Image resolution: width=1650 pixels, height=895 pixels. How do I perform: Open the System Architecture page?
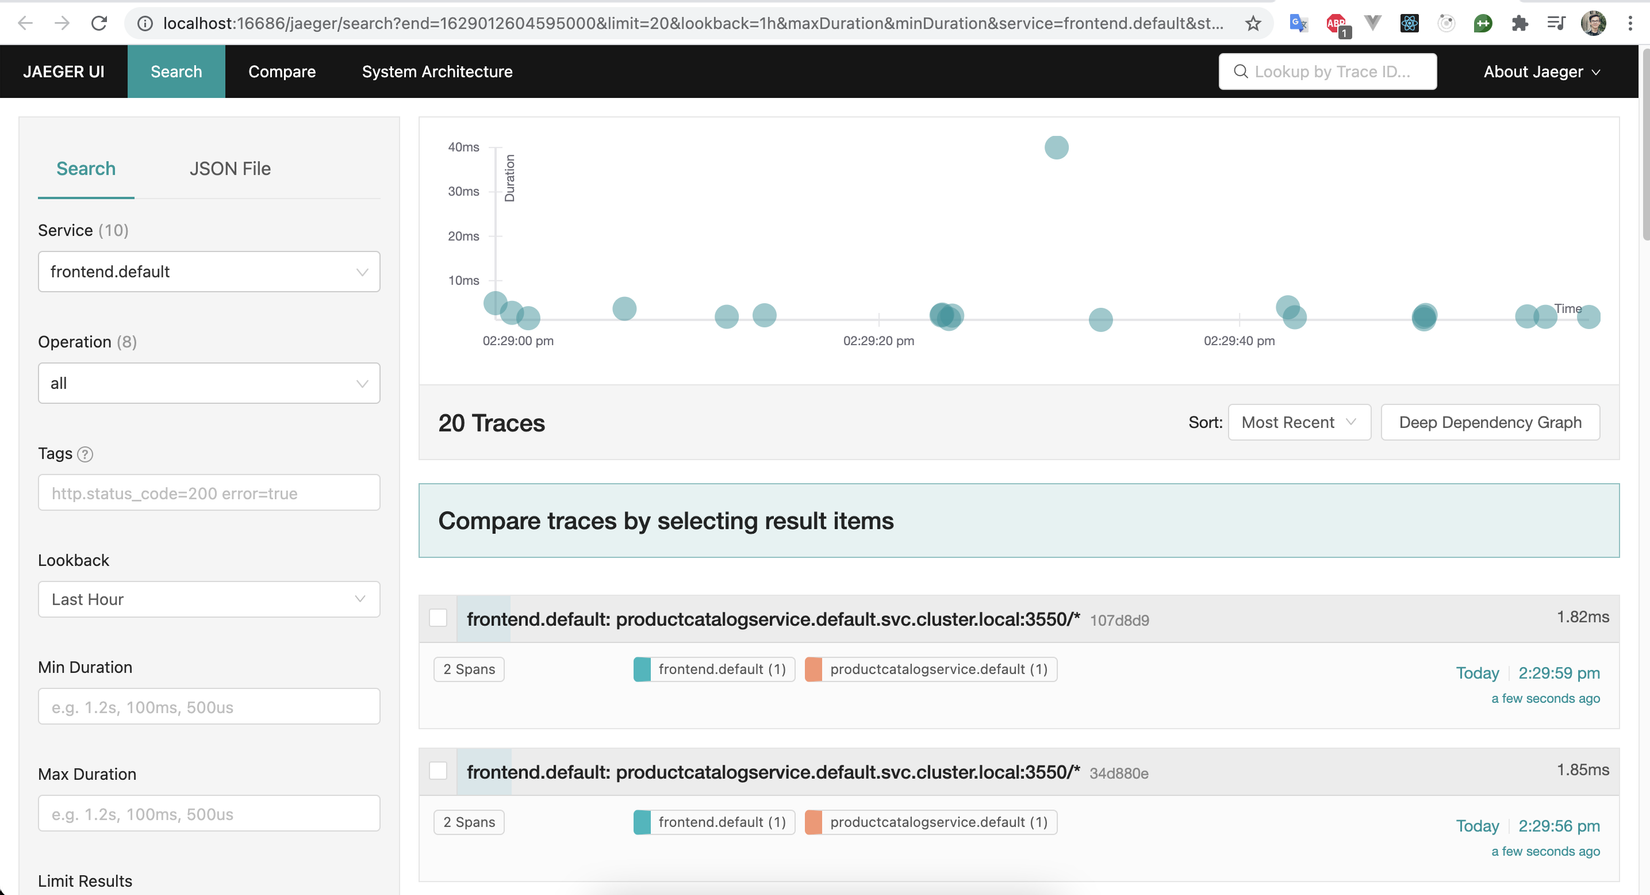pos(437,72)
